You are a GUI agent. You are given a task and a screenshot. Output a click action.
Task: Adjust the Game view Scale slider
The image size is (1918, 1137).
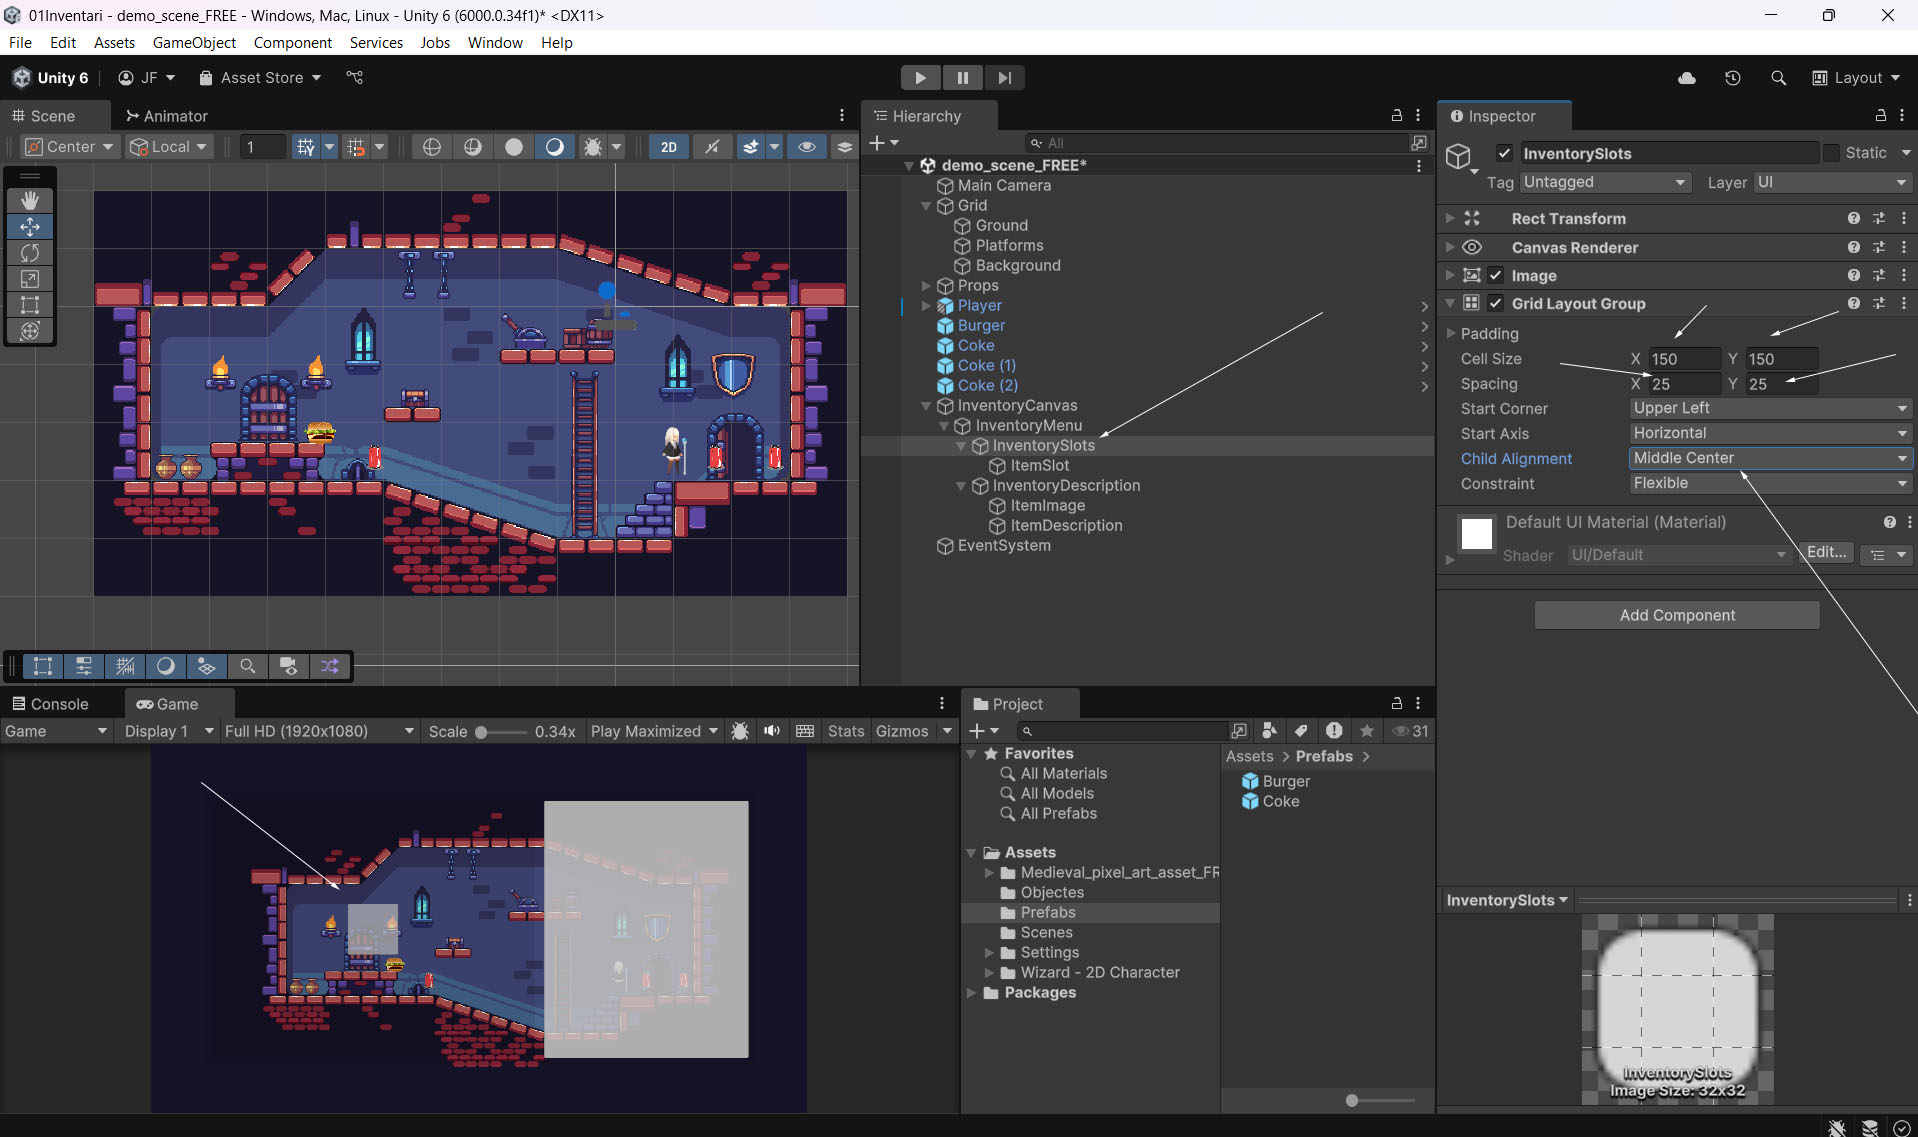coord(481,732)
